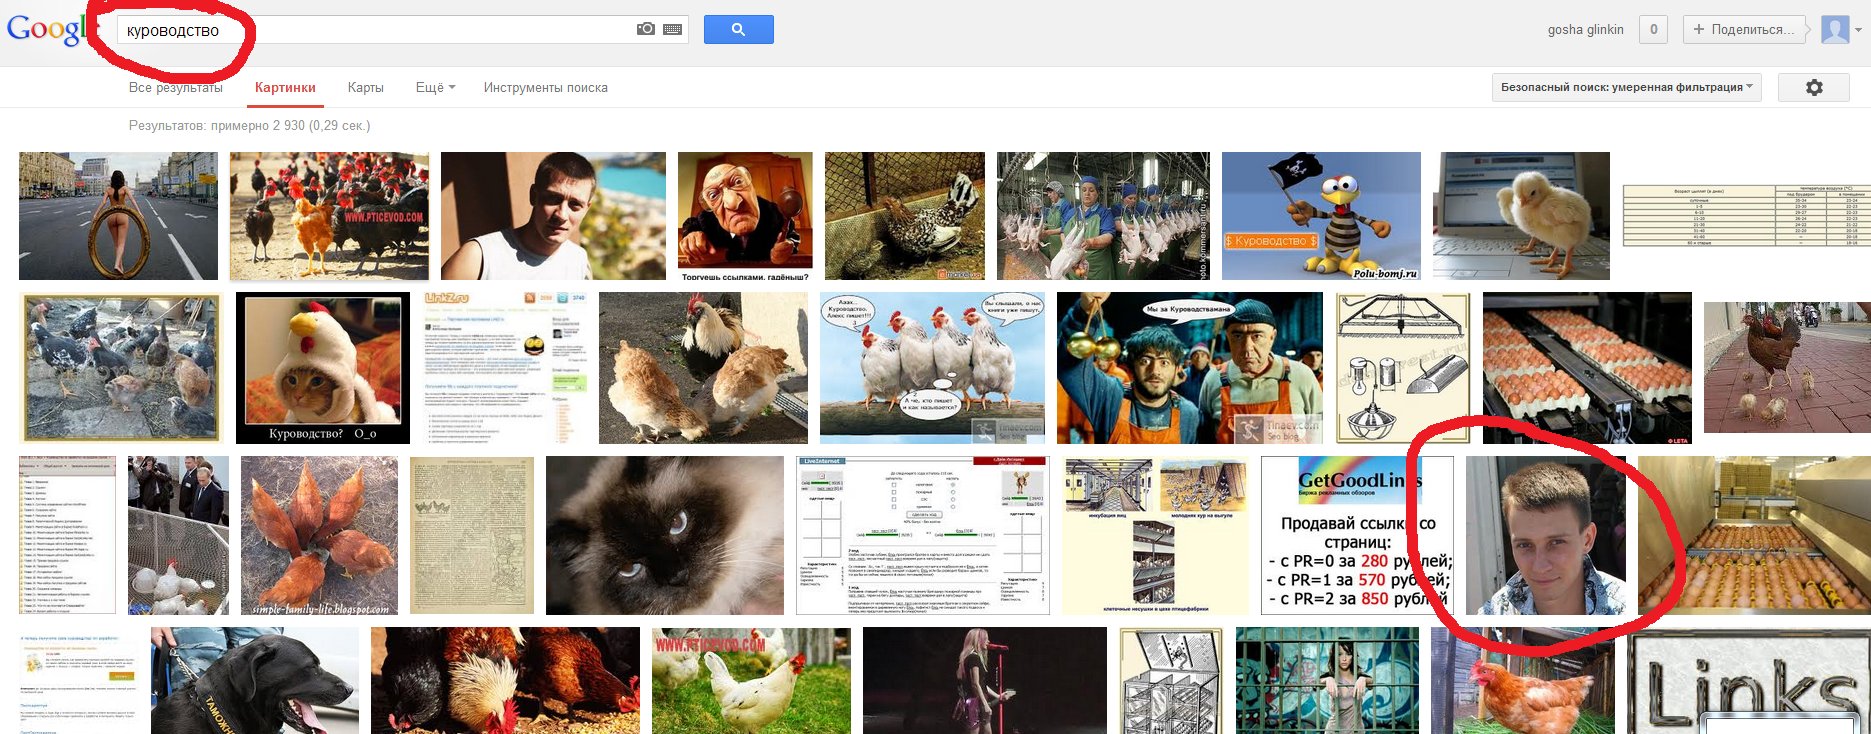This screenshot has height=734, width=1871.
Task: Open the old scanned book page
Action: (472, 536)
